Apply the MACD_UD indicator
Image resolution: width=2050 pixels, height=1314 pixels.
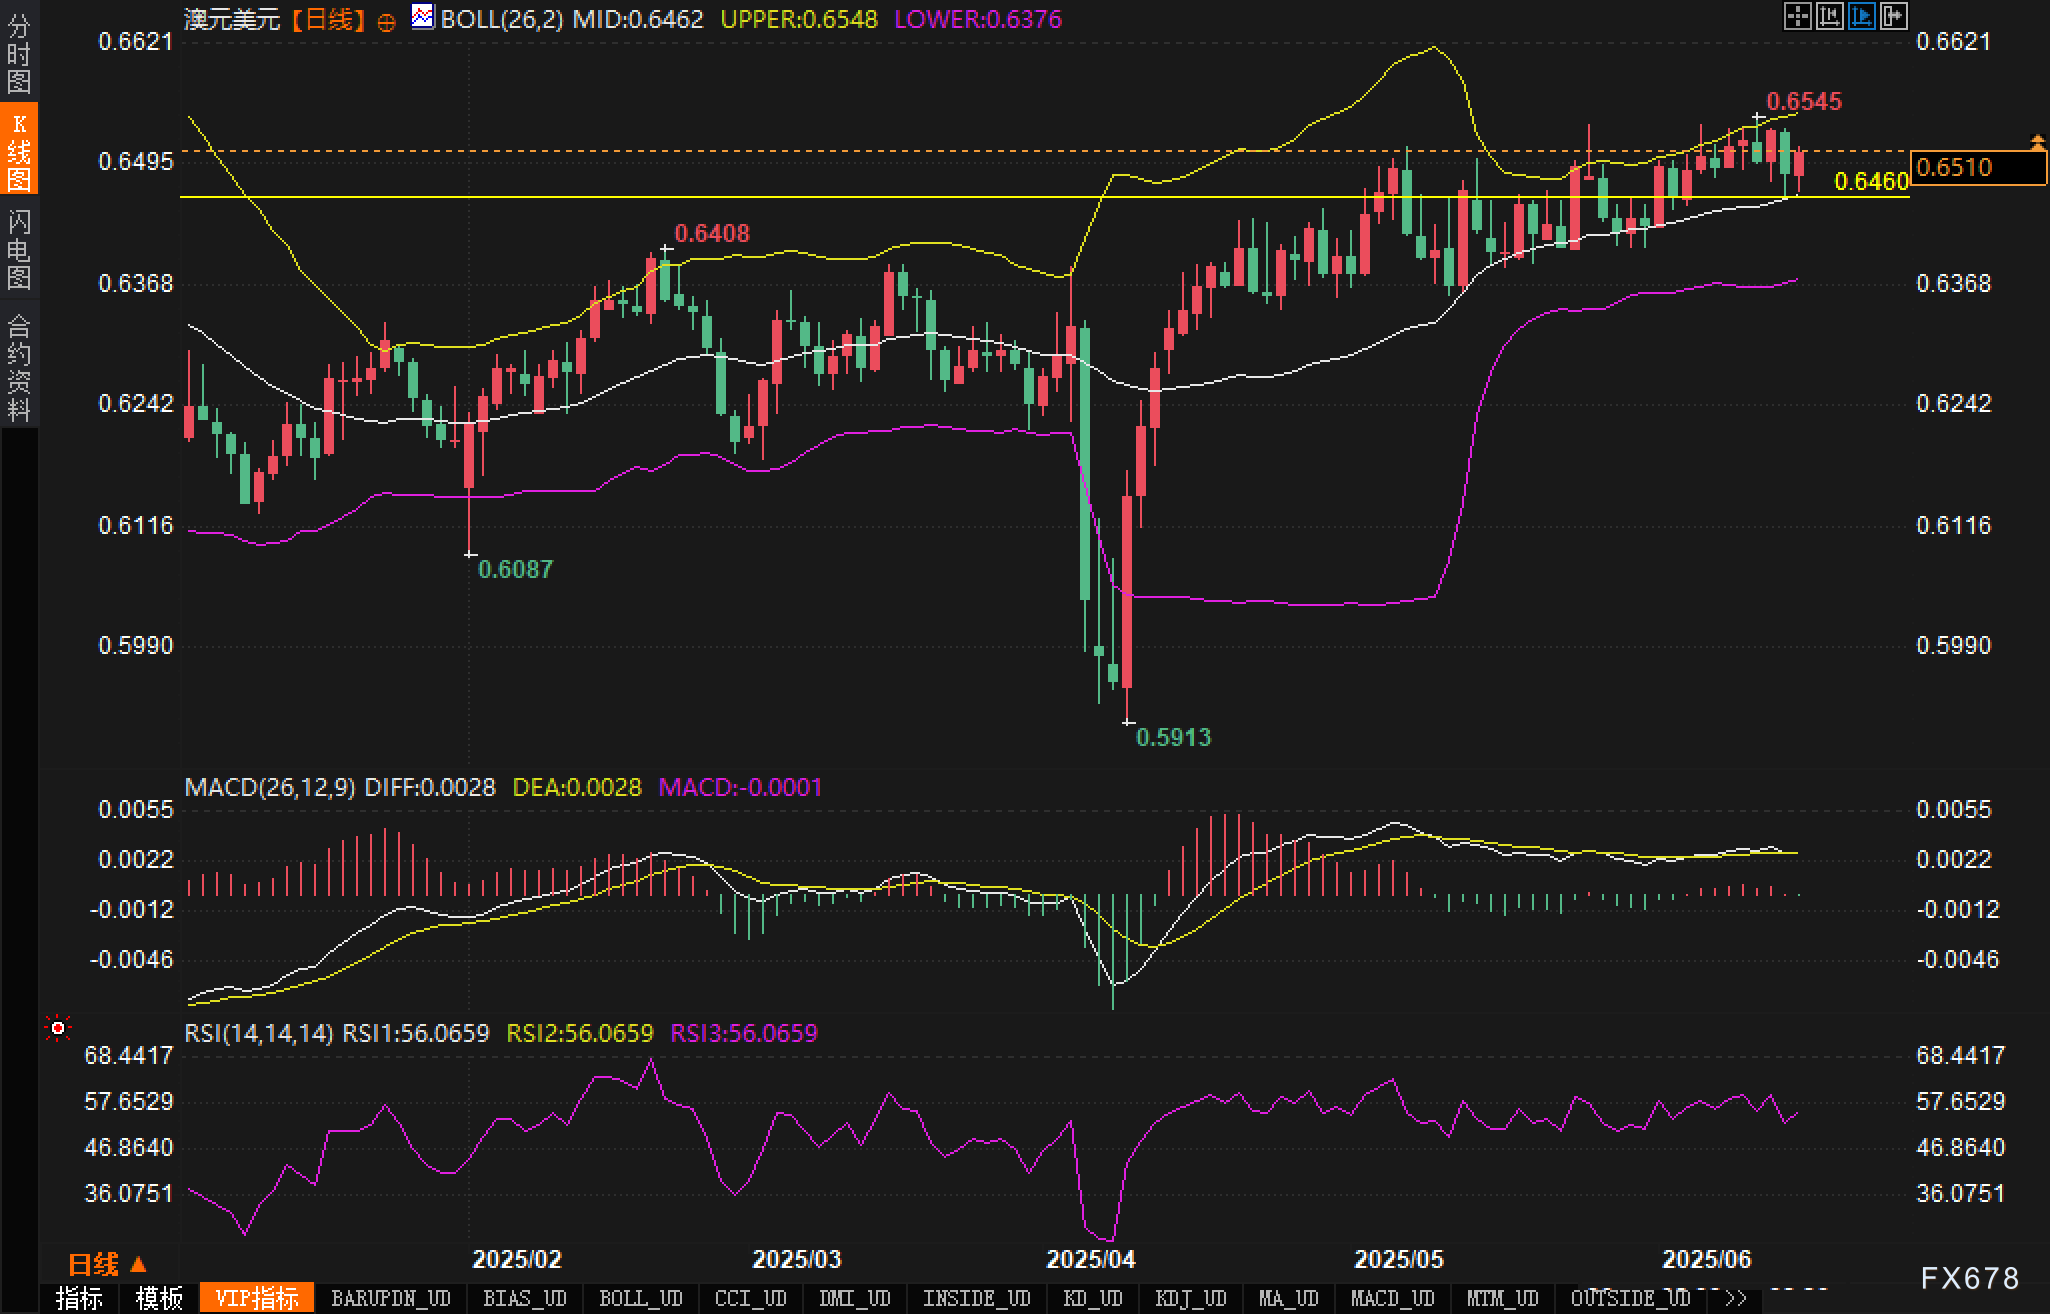click(x=1392, y=1298)
